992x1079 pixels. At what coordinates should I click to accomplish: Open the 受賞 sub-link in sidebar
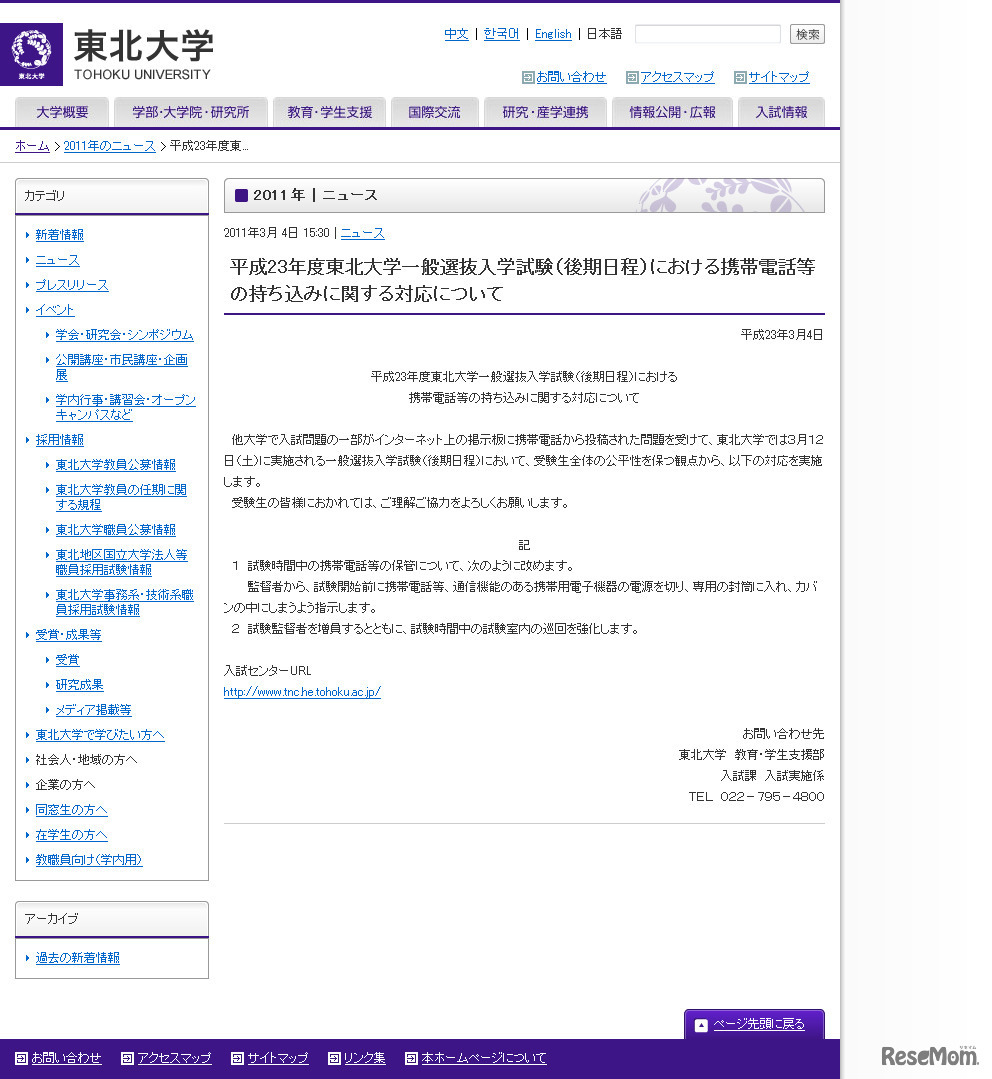(67, 660)
